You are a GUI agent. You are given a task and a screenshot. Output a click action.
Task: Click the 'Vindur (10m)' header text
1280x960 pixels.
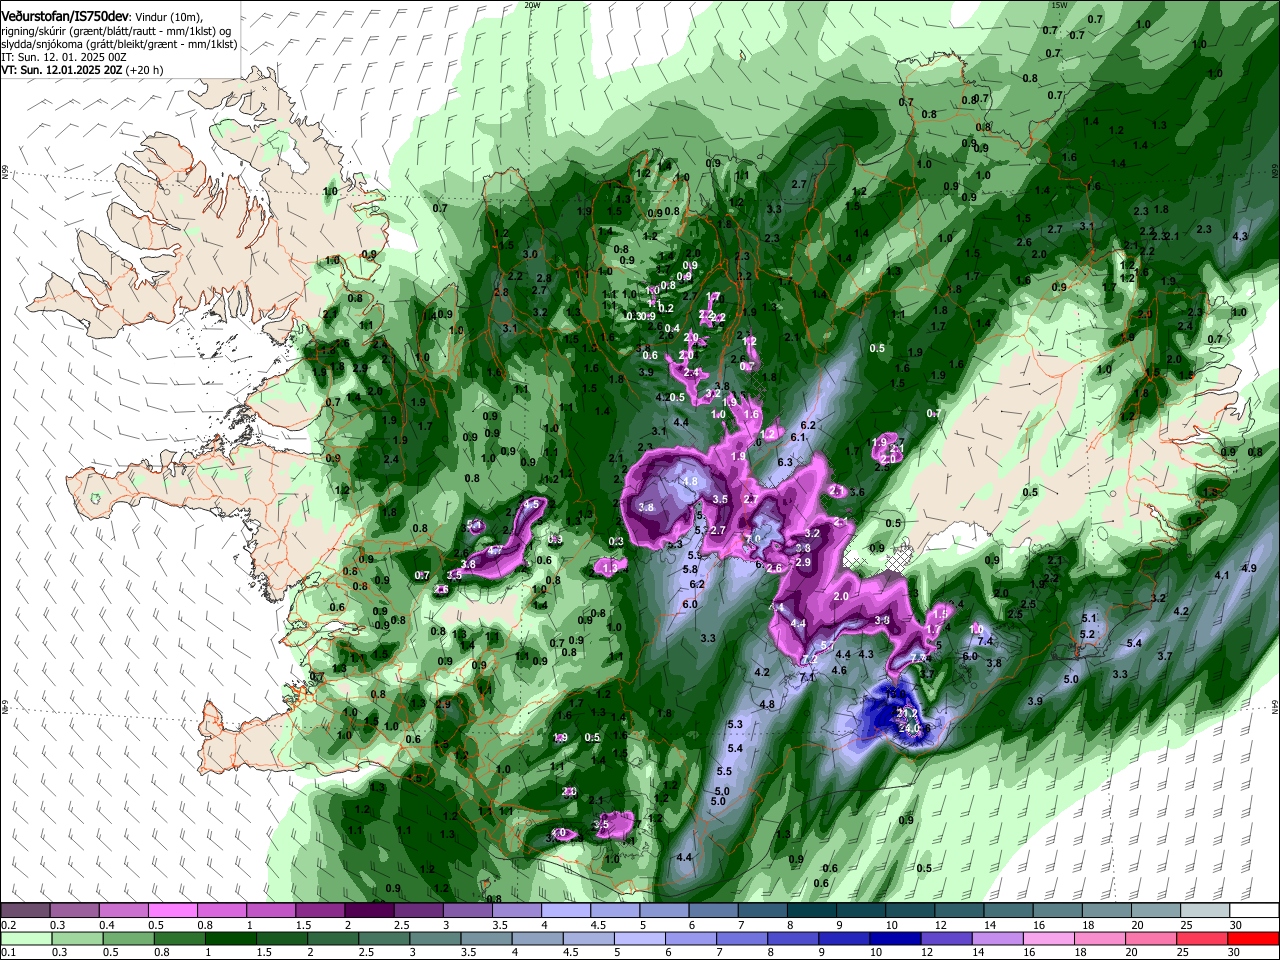tap(169, 17)
